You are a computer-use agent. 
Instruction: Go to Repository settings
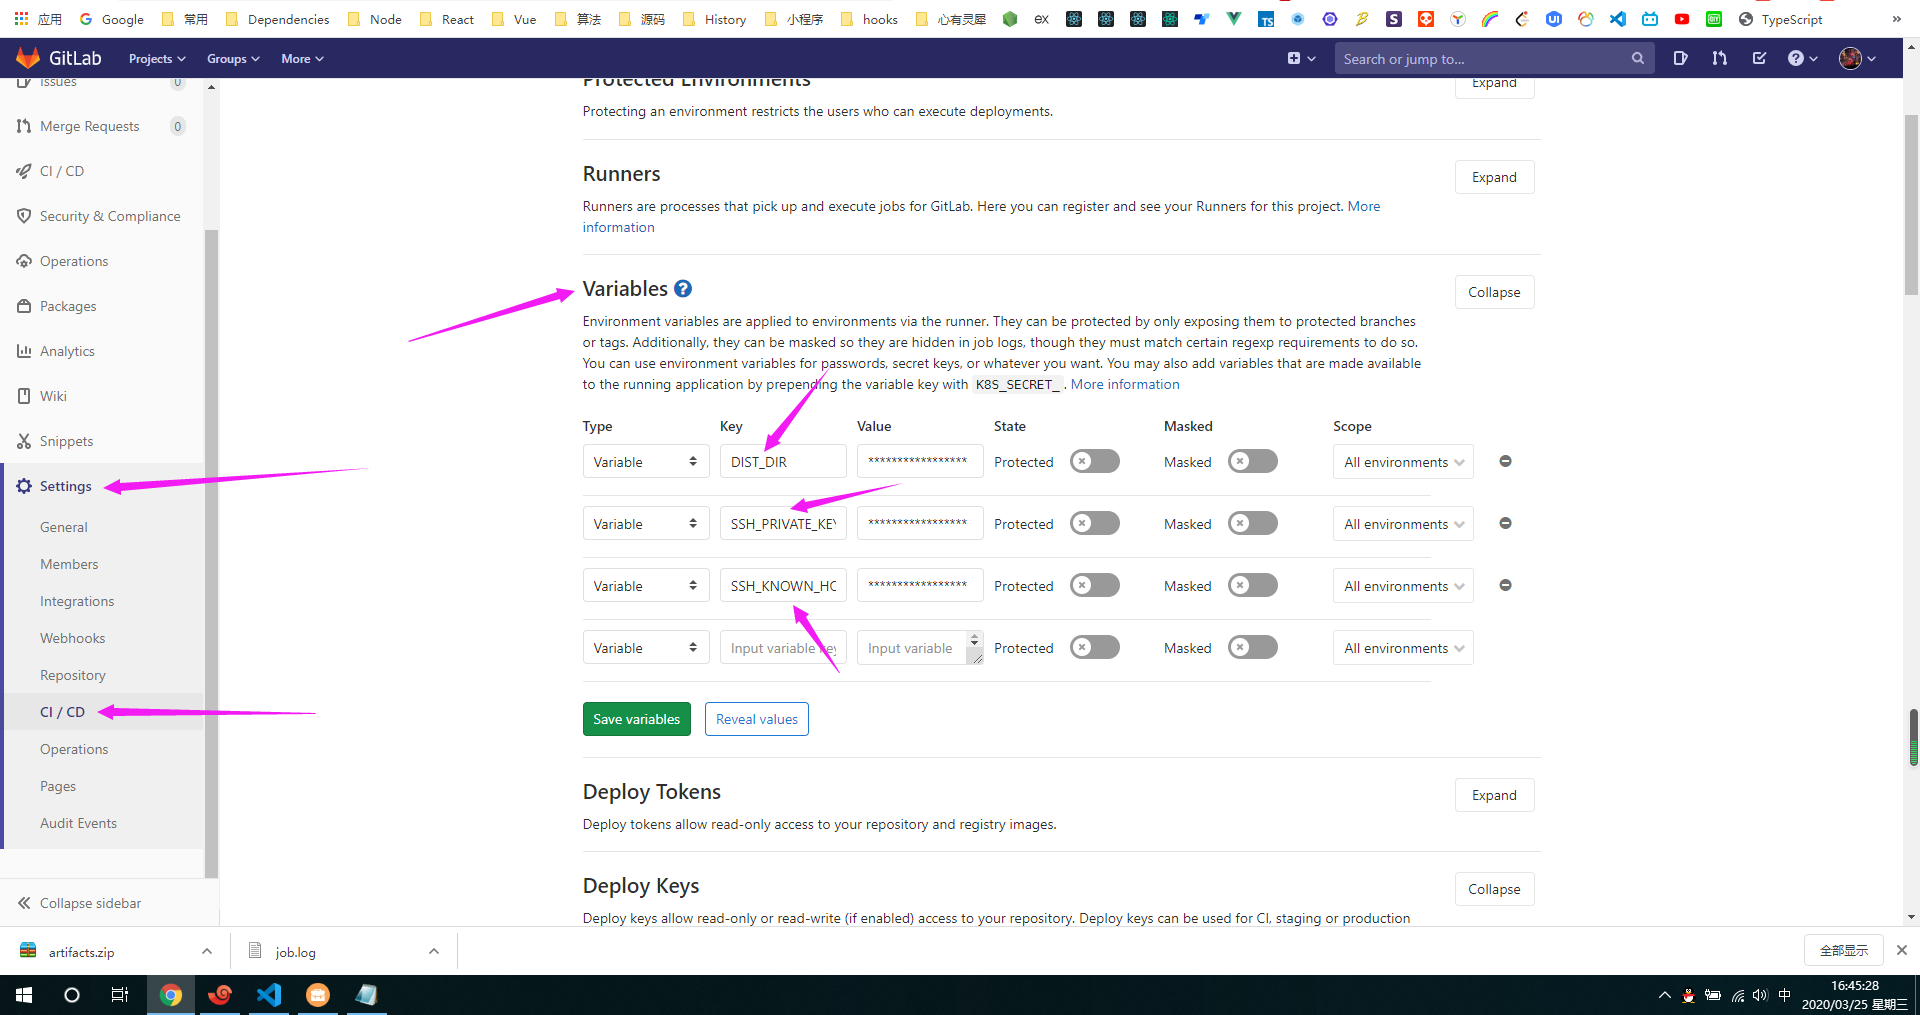coord(73,675)
